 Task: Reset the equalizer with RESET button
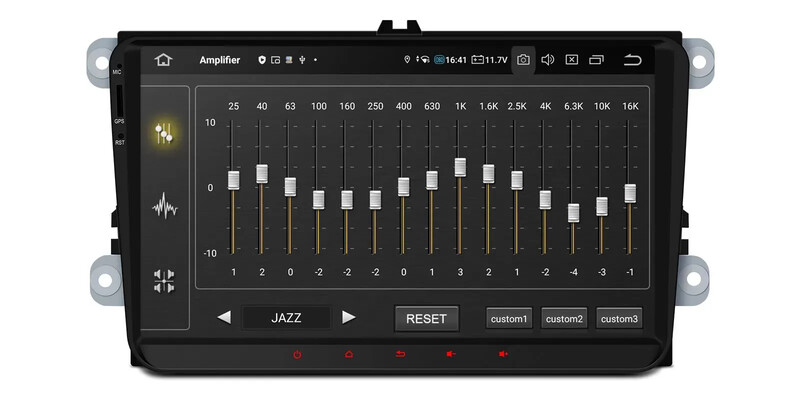pos(426,319)
